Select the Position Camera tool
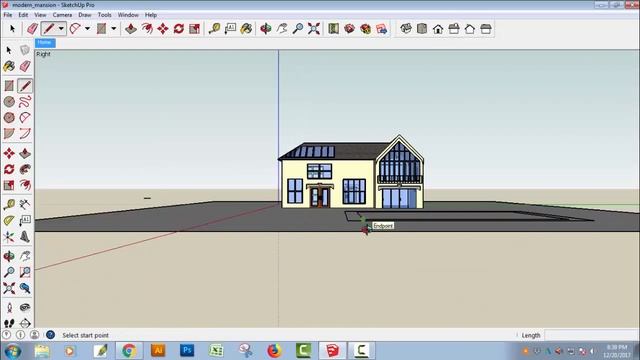Viewport: 640px width, 360px height. (x=9, y=308)
